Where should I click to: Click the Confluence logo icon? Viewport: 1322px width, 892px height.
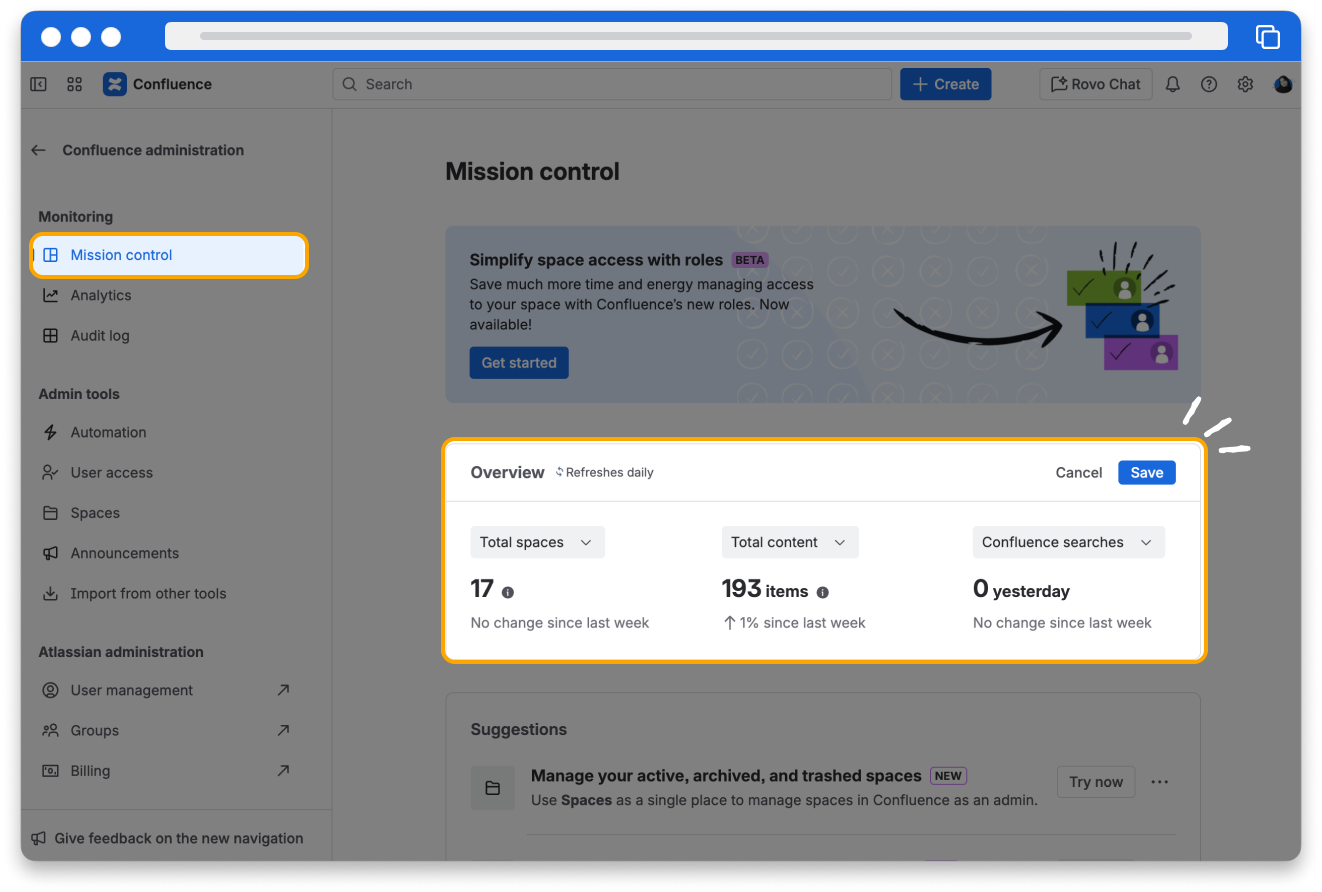[x=115, y=84]
